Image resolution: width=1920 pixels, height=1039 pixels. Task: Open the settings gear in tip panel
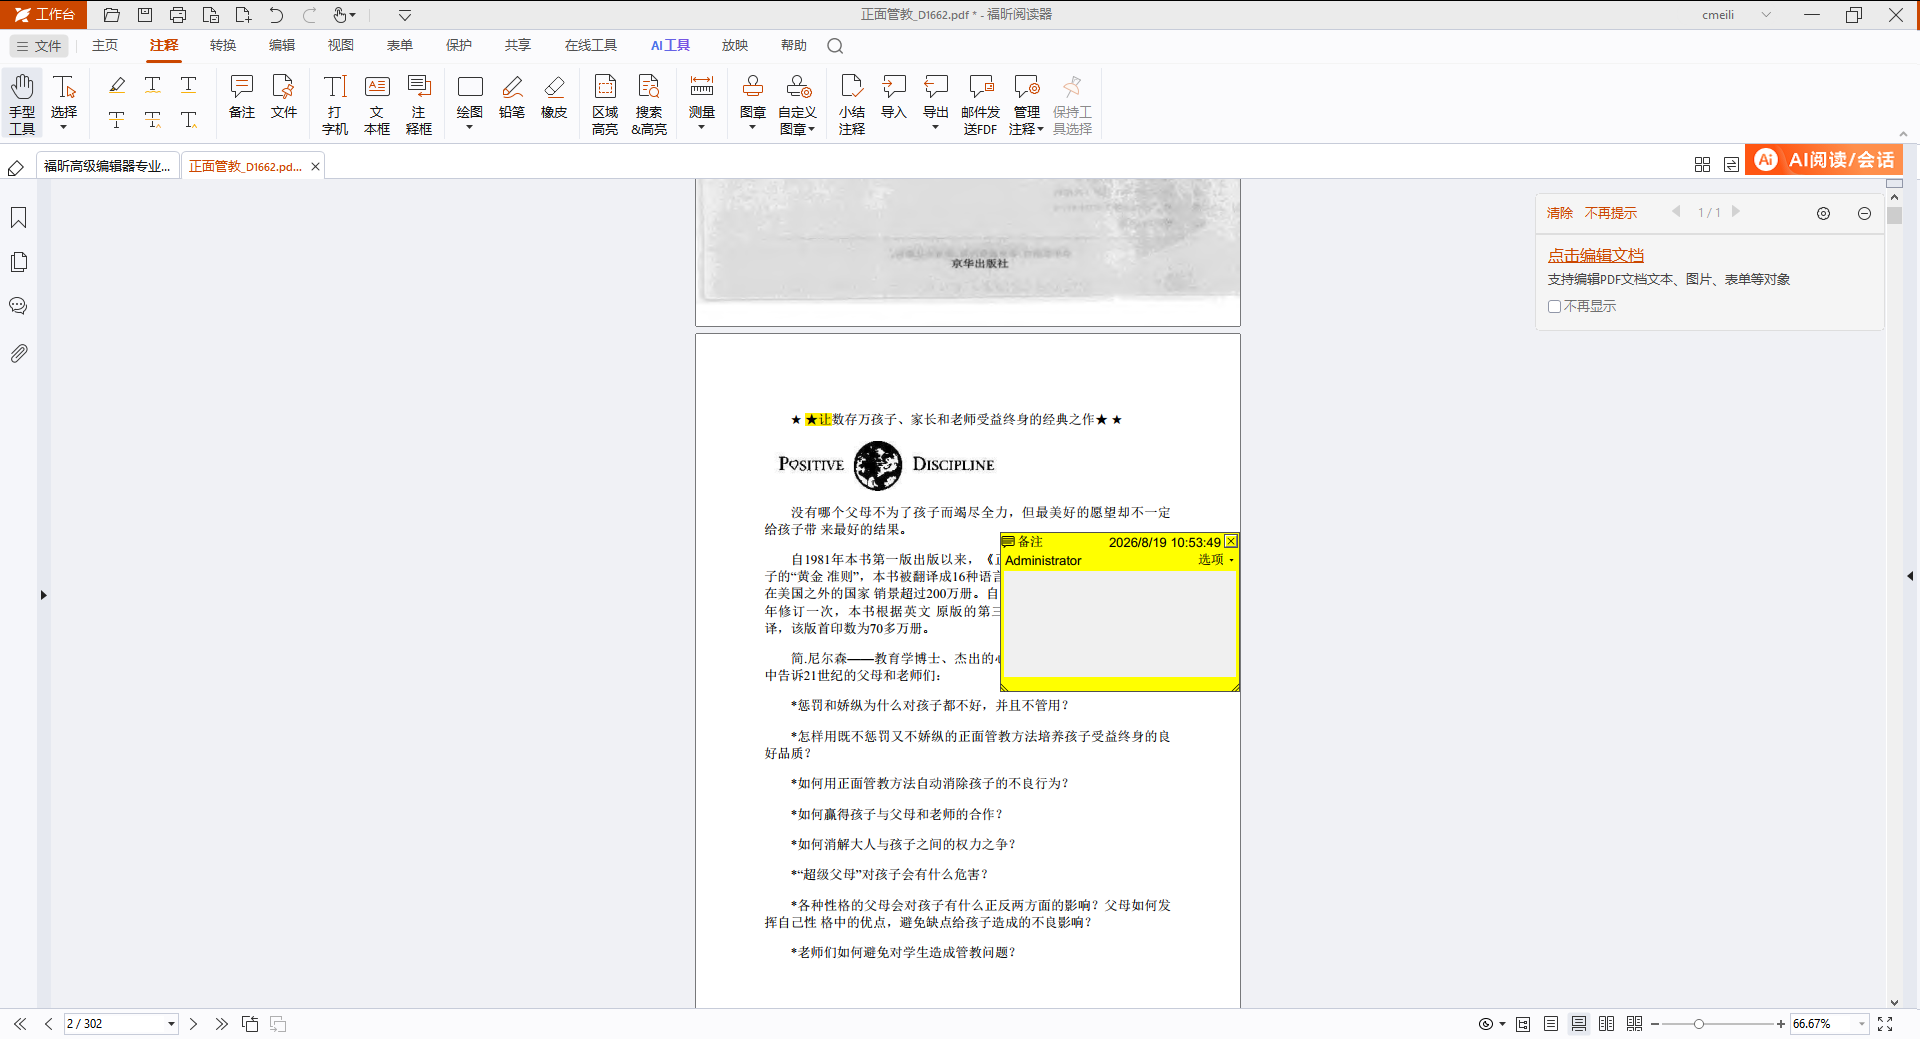pos(1824,213)
